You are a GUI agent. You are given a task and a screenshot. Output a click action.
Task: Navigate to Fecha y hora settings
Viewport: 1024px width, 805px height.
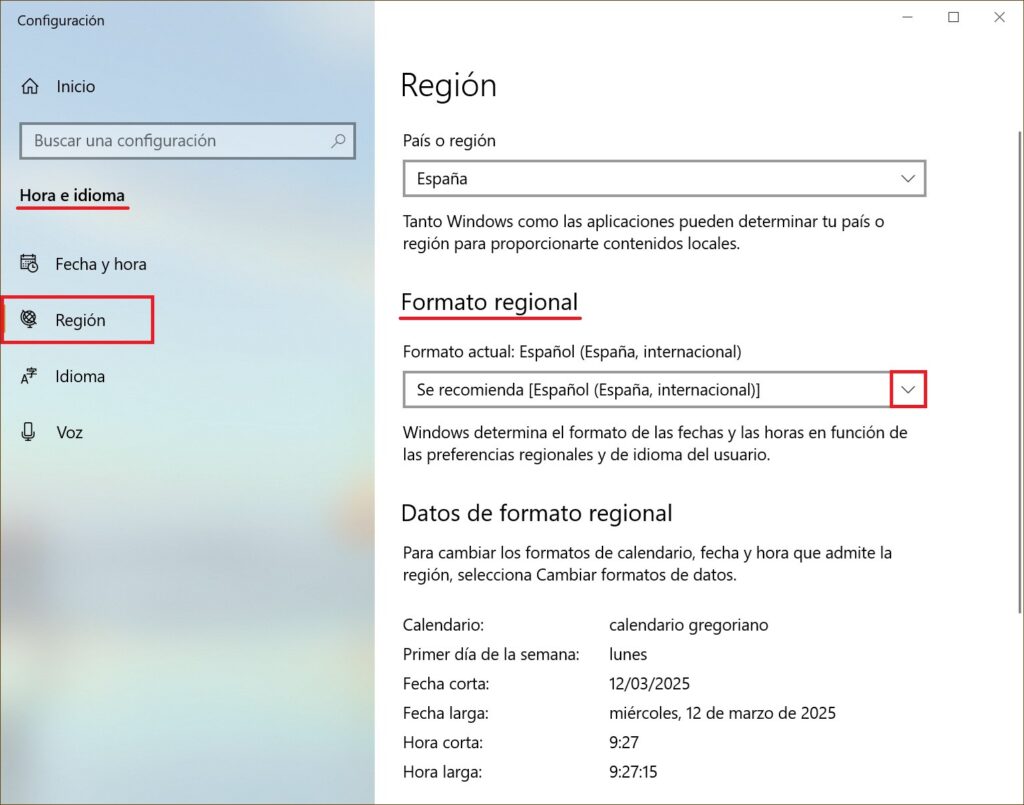tap(100, 264)
